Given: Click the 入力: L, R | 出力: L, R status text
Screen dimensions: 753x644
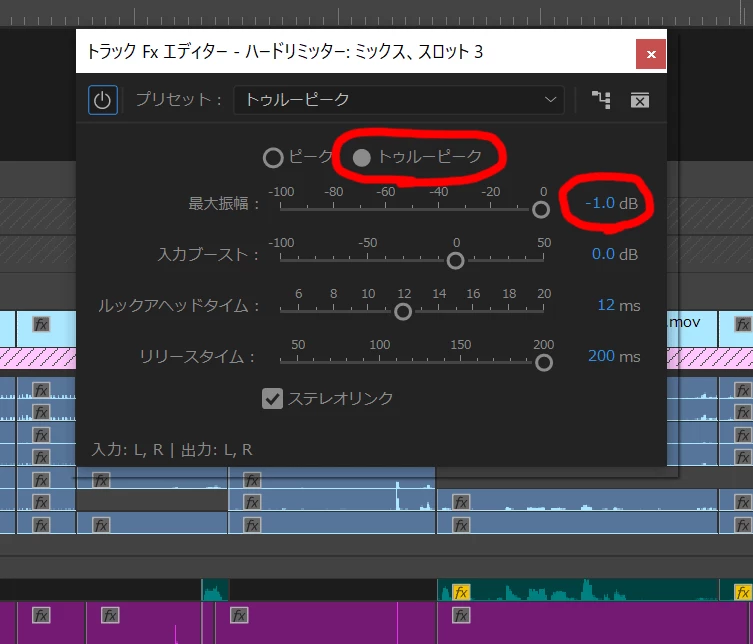Looking at the screenshot, I should click(x=171, y=450).
